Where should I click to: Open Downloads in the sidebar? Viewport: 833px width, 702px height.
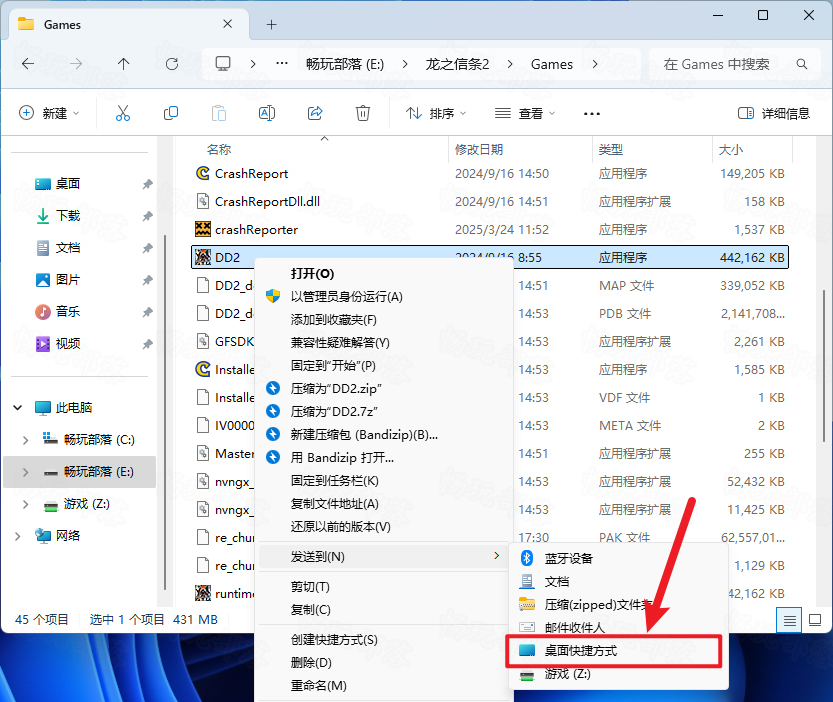tap(67, 216)
